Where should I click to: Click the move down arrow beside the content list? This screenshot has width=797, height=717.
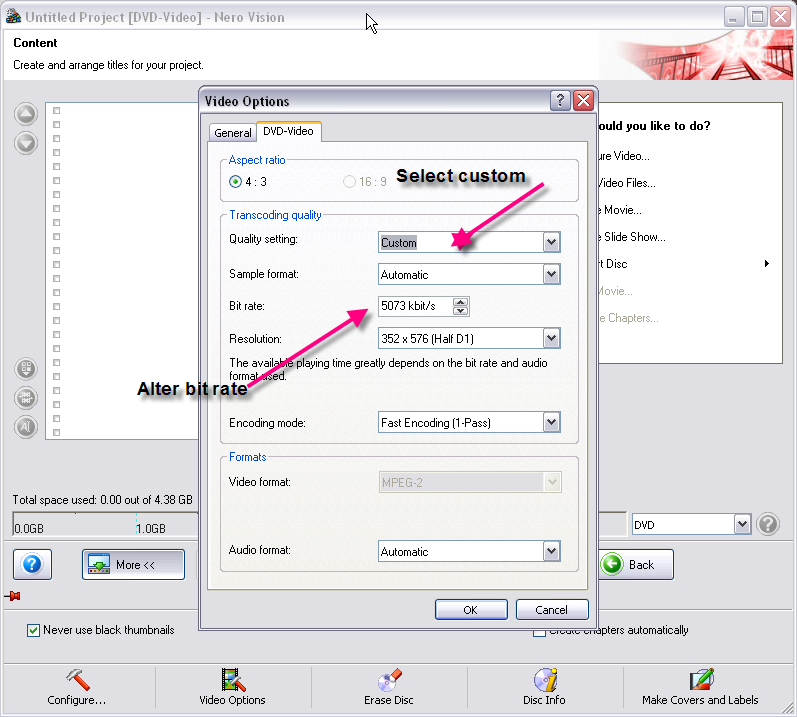coord(26,143)
